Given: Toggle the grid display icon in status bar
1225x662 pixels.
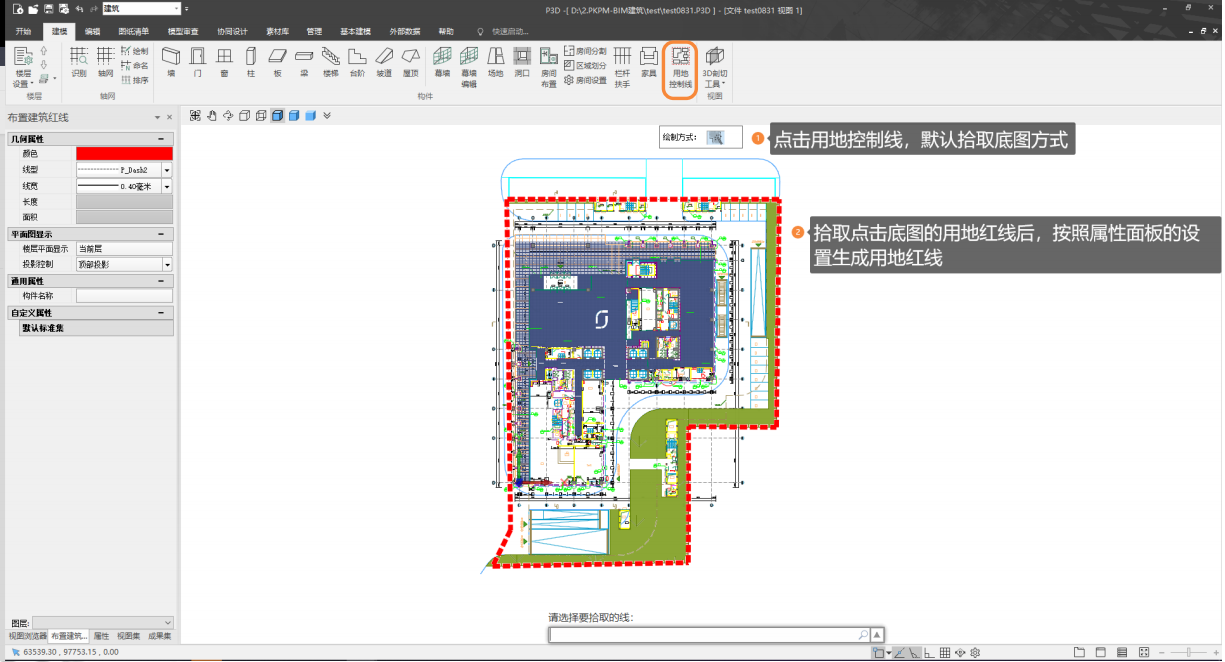Looking at the screenshot, I should pos(945,653).
